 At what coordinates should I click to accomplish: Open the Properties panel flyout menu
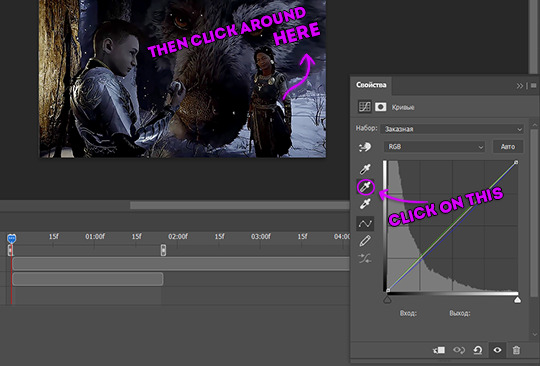533,86
